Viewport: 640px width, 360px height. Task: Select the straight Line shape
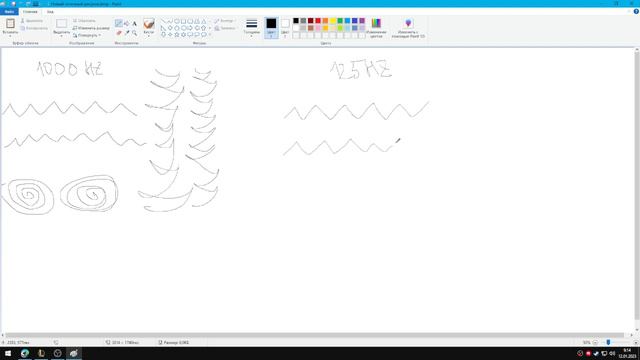163,21
